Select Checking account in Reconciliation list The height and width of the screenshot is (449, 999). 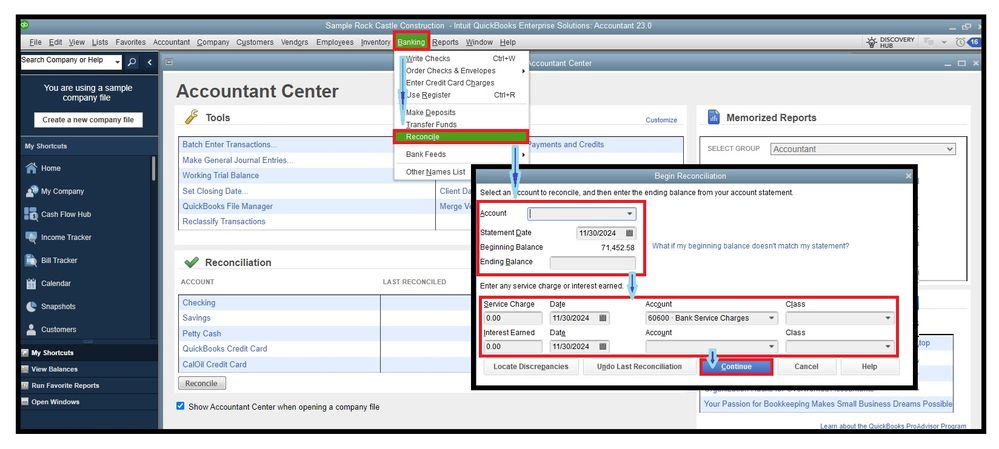pos(199,303)
